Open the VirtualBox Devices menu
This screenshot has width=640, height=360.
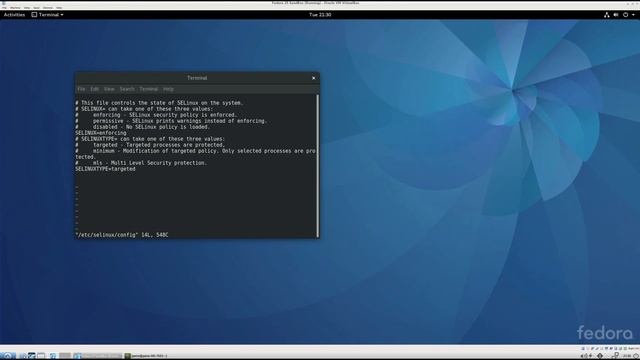[48, 8]
